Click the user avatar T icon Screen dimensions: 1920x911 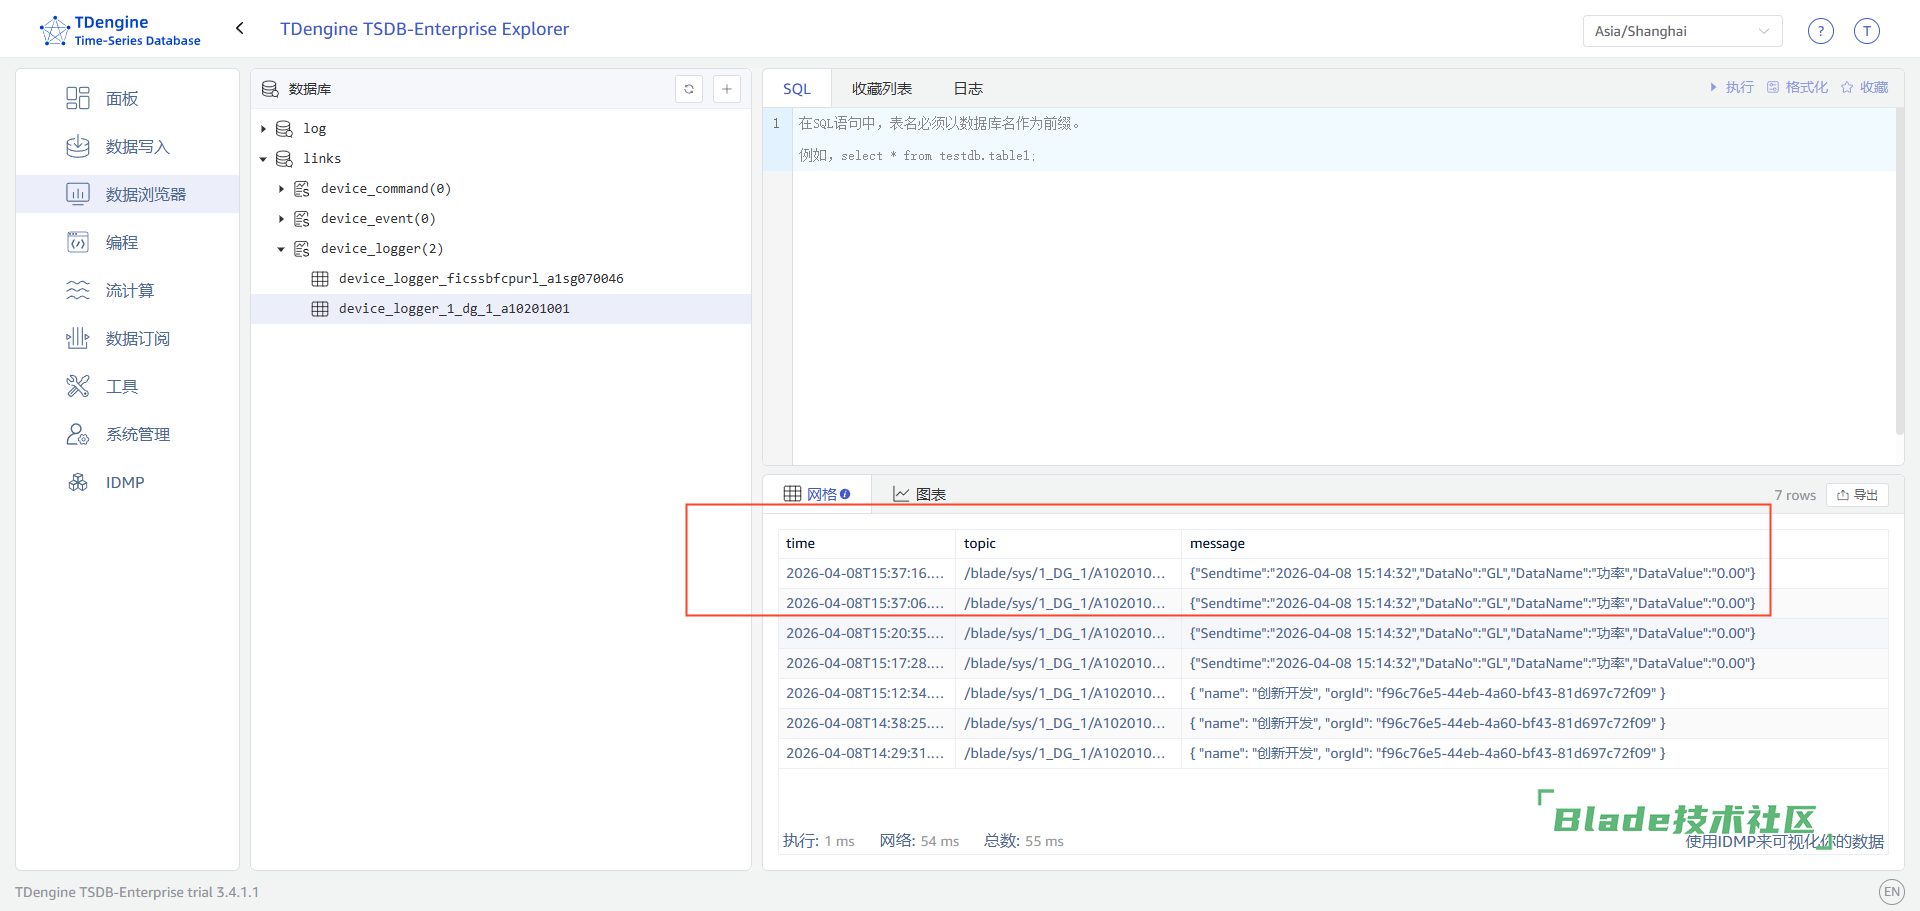(1867, 31)
